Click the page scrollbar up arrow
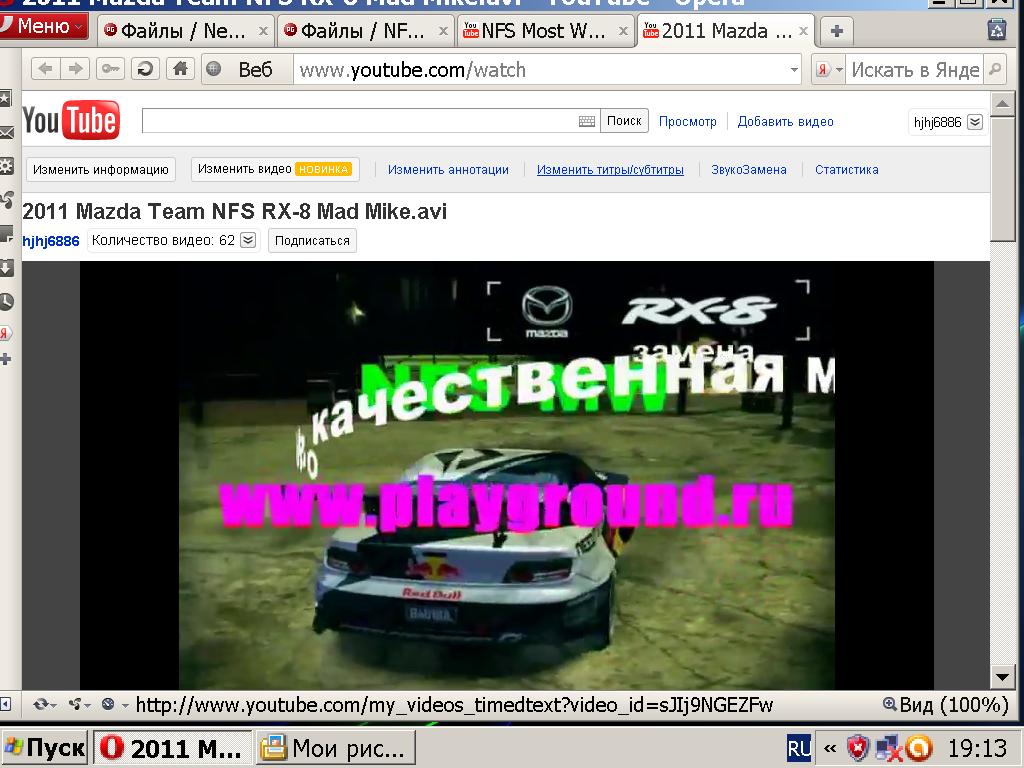 click(x=1002, y=104)
